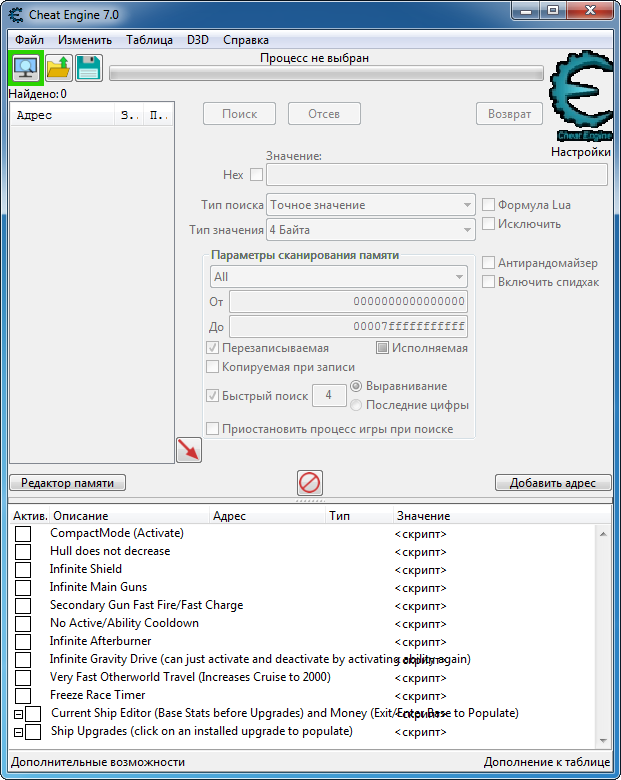The width and height of the screenshot is (621, 780).
Task: Open the D3D menu
Action: (x=198, y=40)
